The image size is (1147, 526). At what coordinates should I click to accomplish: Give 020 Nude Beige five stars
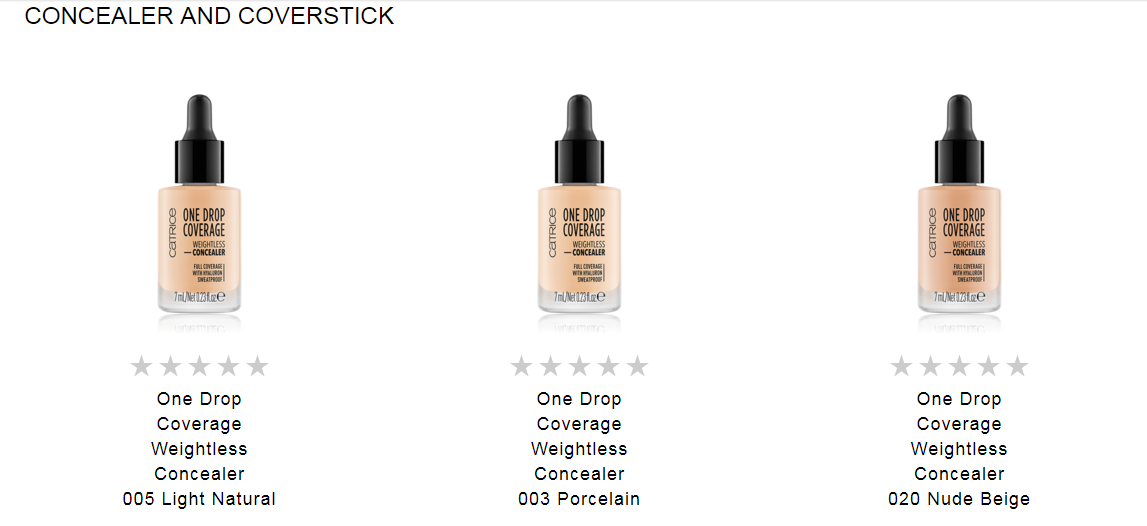[1018, 366]
